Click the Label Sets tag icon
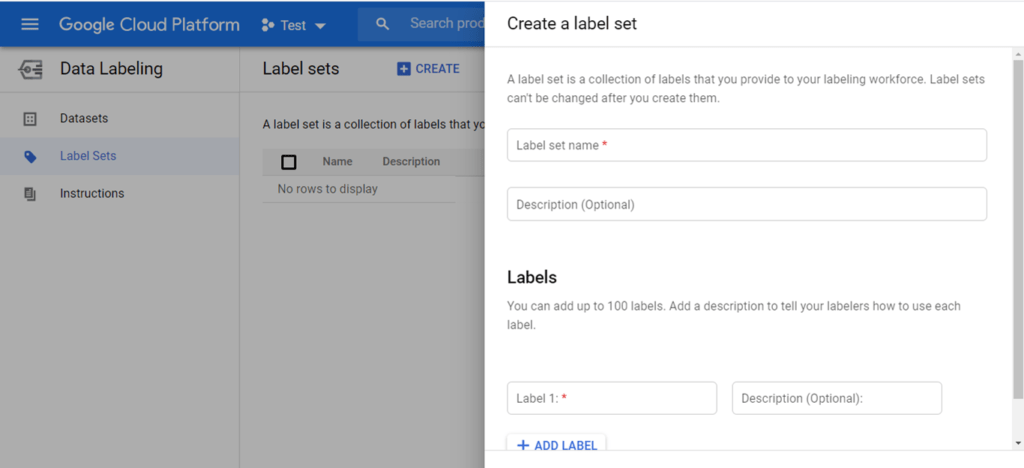 (x=30, y=157)
